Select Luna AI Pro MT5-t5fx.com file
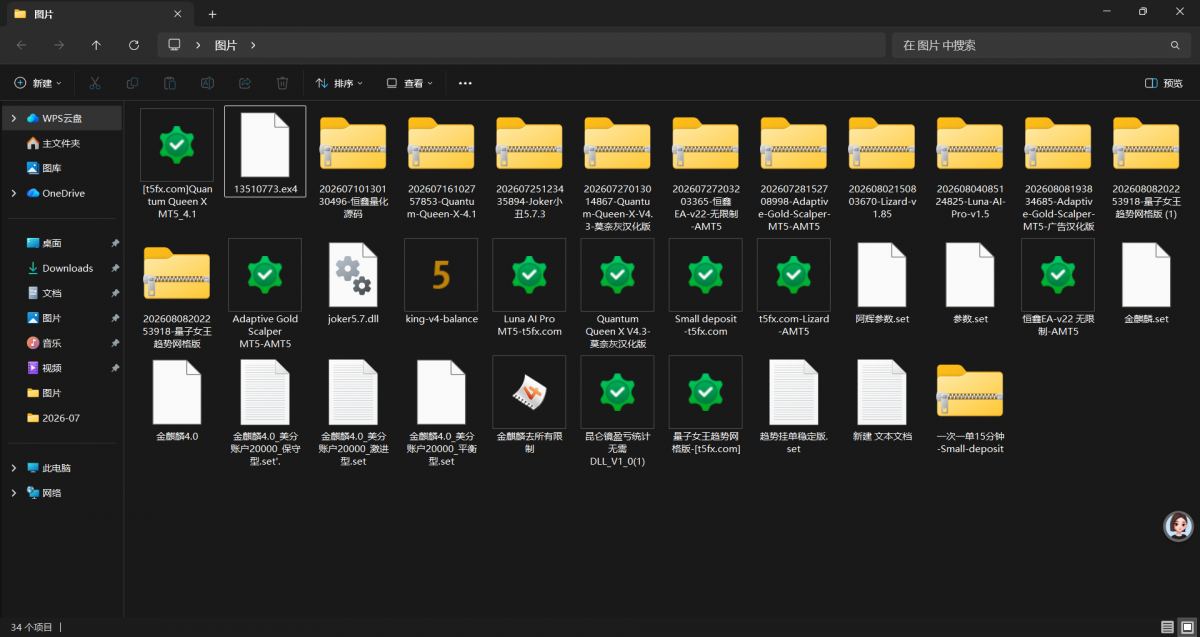The height and width of the screenshot is (637, 1200). click(x=529, y=288)
